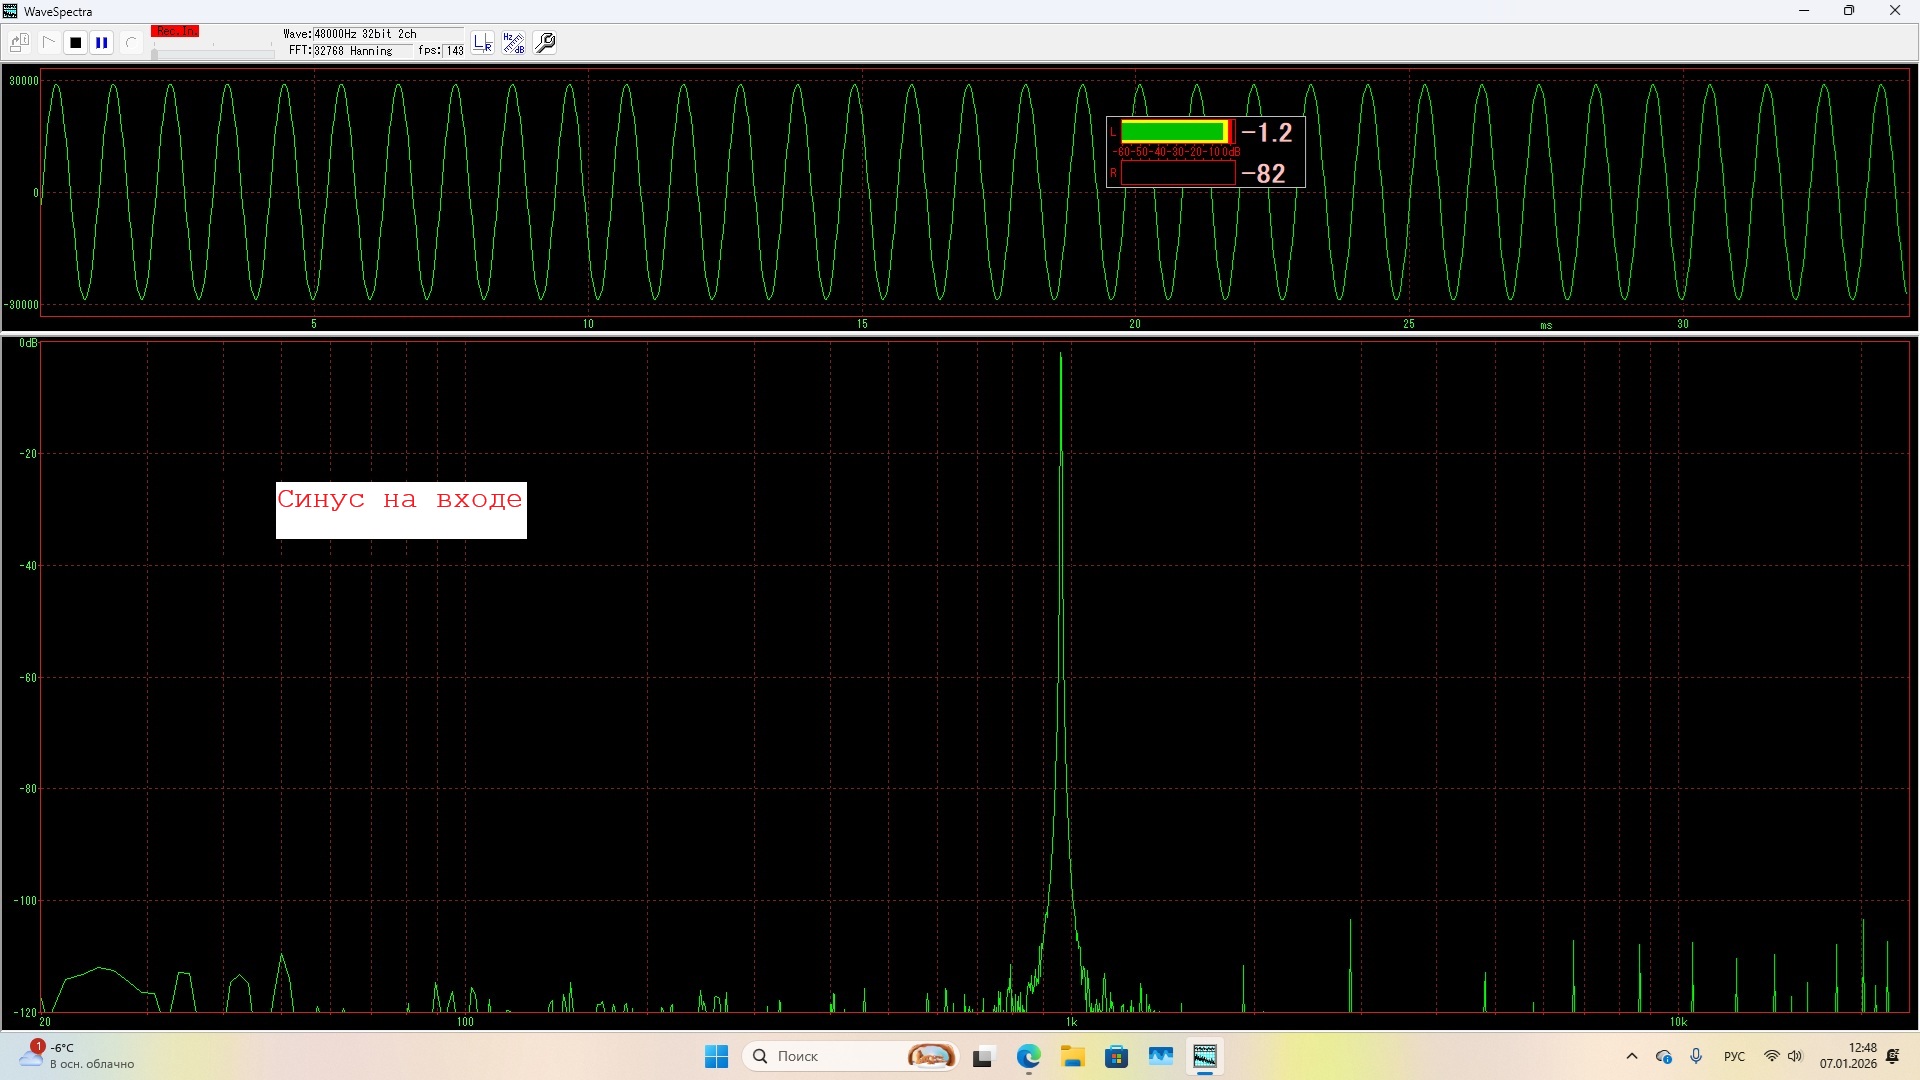Click the Play triangle button
1920x1080 pixels.
tap(48, 43)
